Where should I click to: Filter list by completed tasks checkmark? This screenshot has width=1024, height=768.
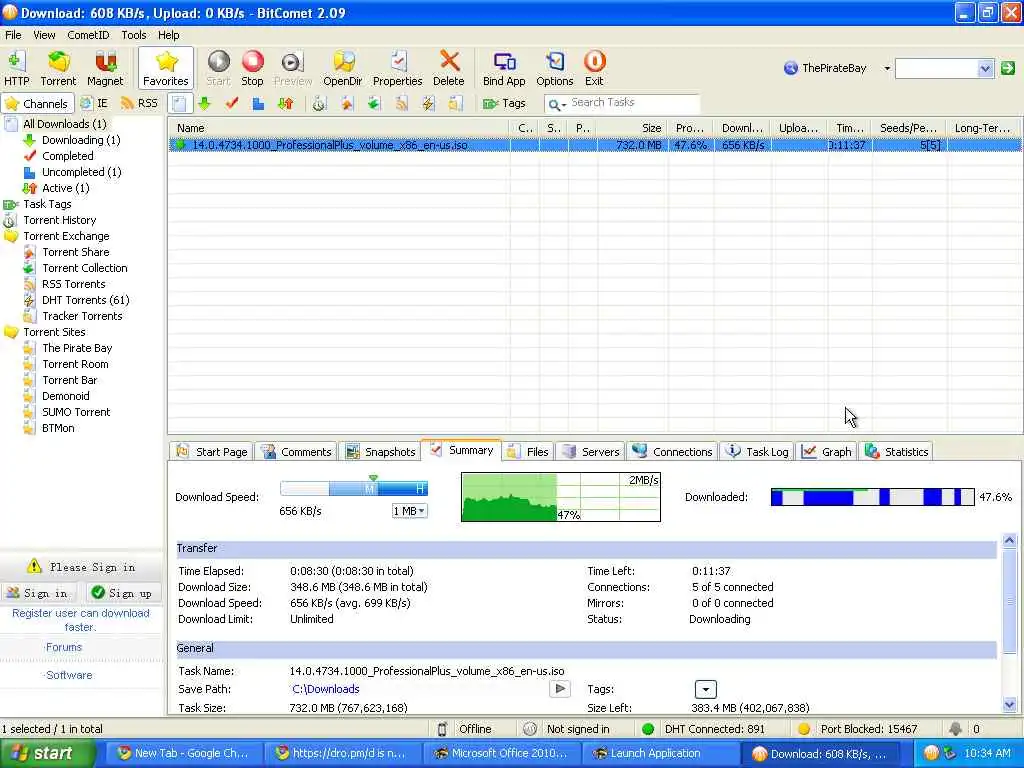coord(232,103)
